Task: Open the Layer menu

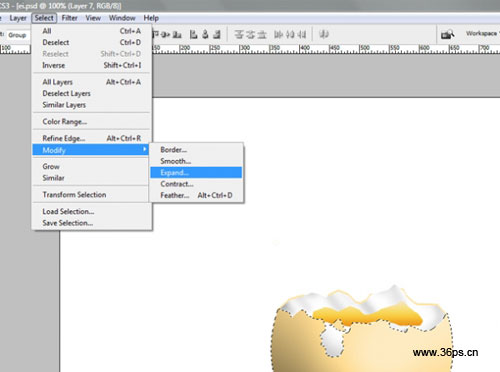Action: tap(18, 18)
